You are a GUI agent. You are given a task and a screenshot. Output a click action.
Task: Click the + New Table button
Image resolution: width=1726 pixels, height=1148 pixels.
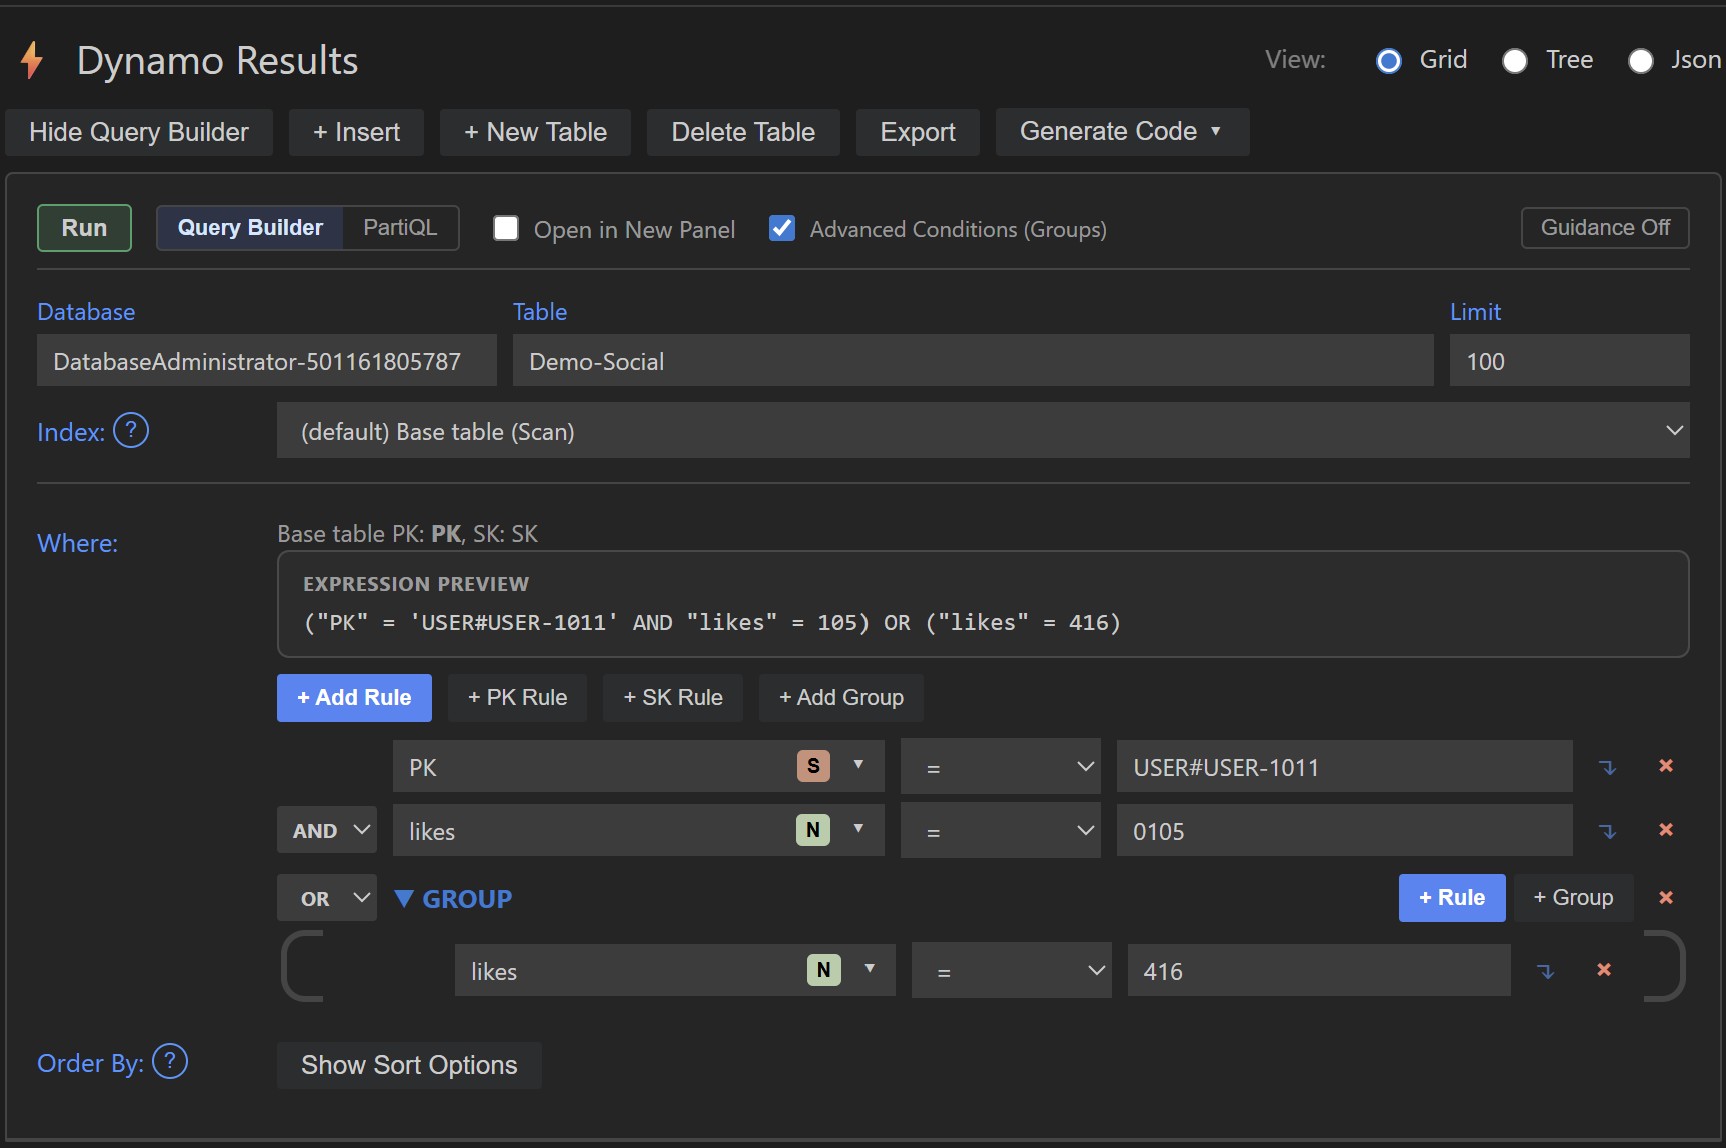tap(535, 132)
